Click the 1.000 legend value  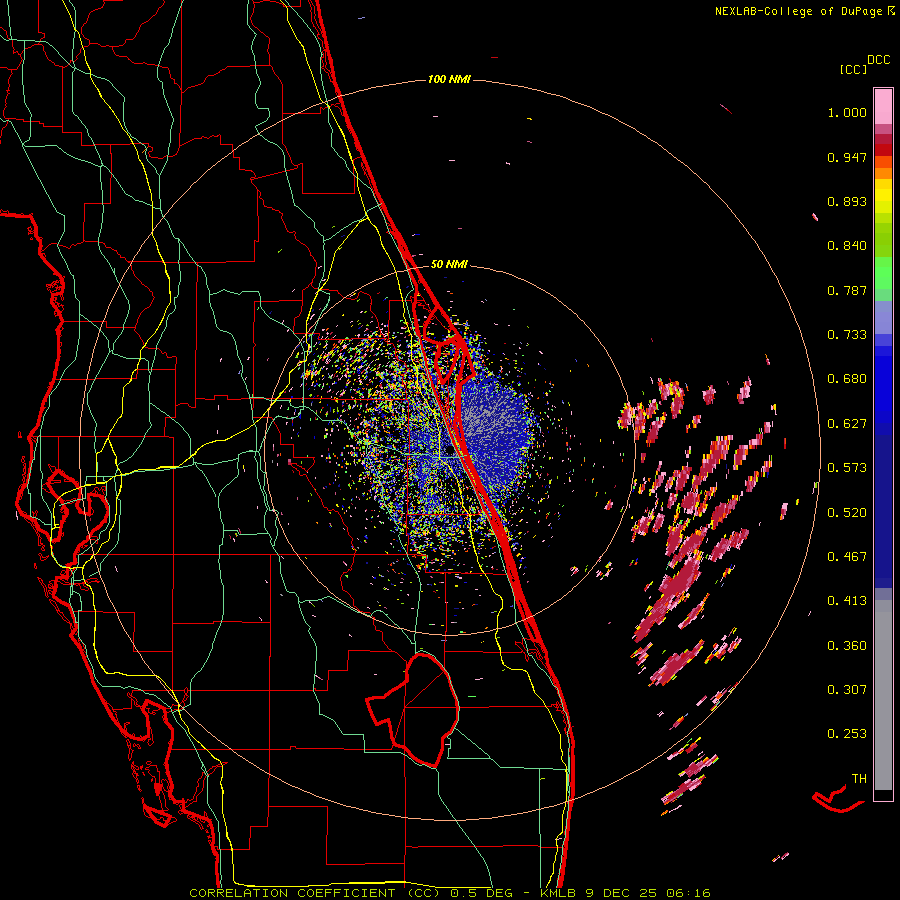847,112
